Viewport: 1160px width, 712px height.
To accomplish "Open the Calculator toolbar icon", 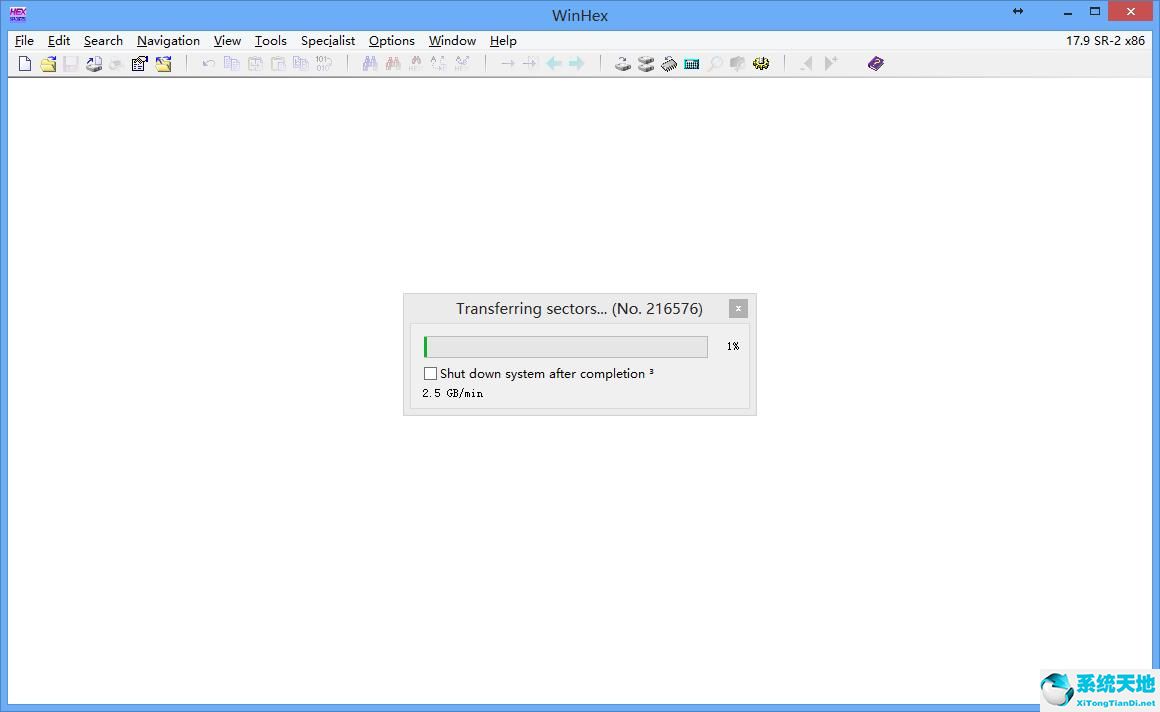I will point(692,64).
